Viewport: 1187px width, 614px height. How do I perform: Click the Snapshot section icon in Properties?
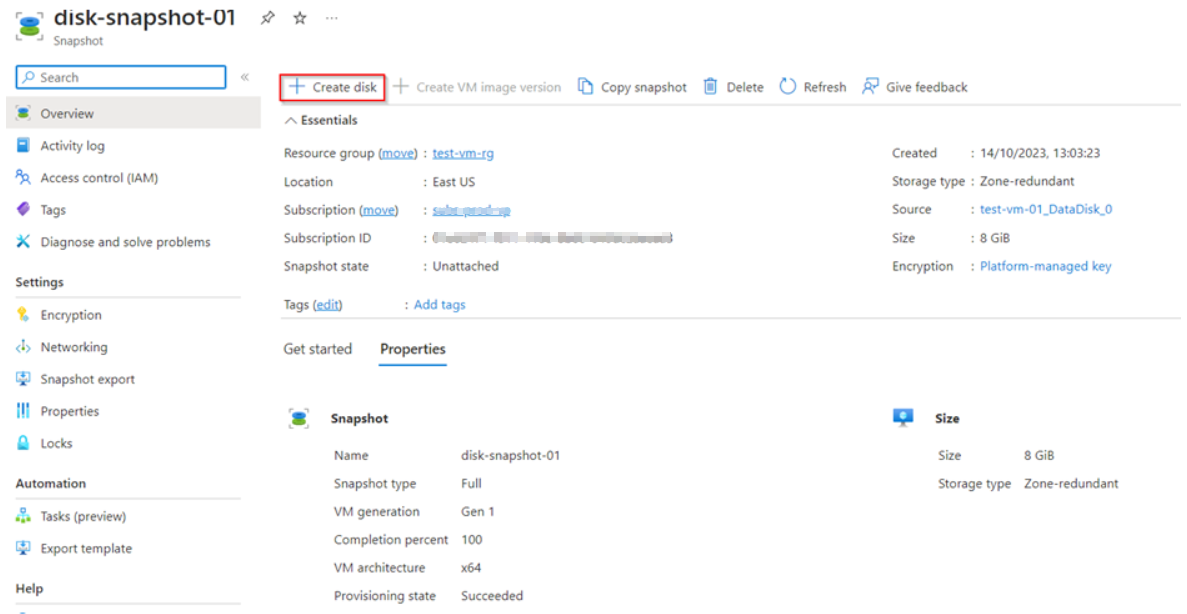(x=299, y=419)
